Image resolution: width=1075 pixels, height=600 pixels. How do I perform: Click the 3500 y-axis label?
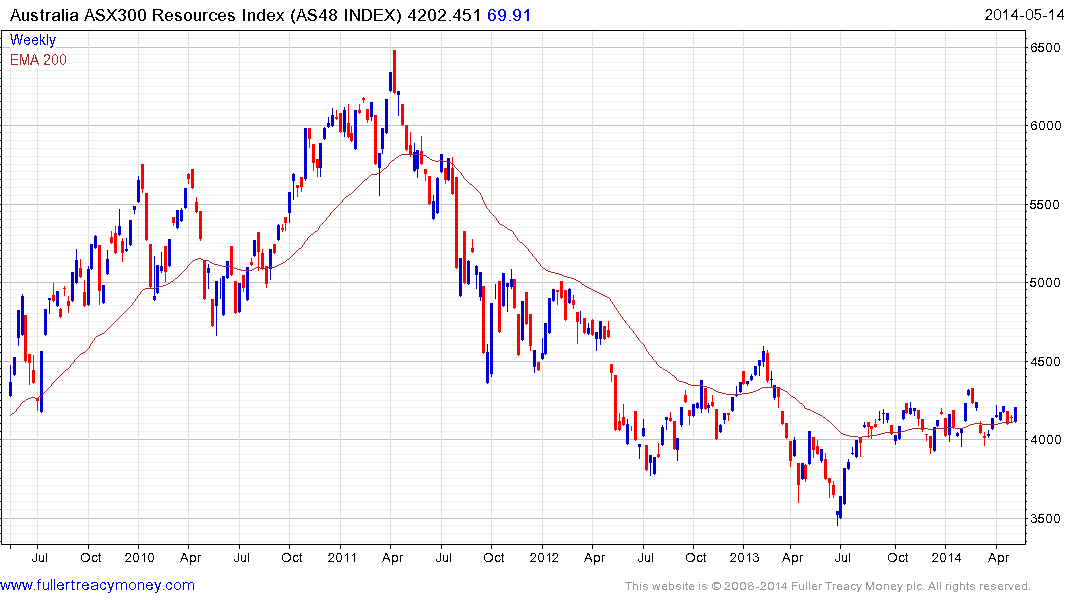[x=1045, y=518]
